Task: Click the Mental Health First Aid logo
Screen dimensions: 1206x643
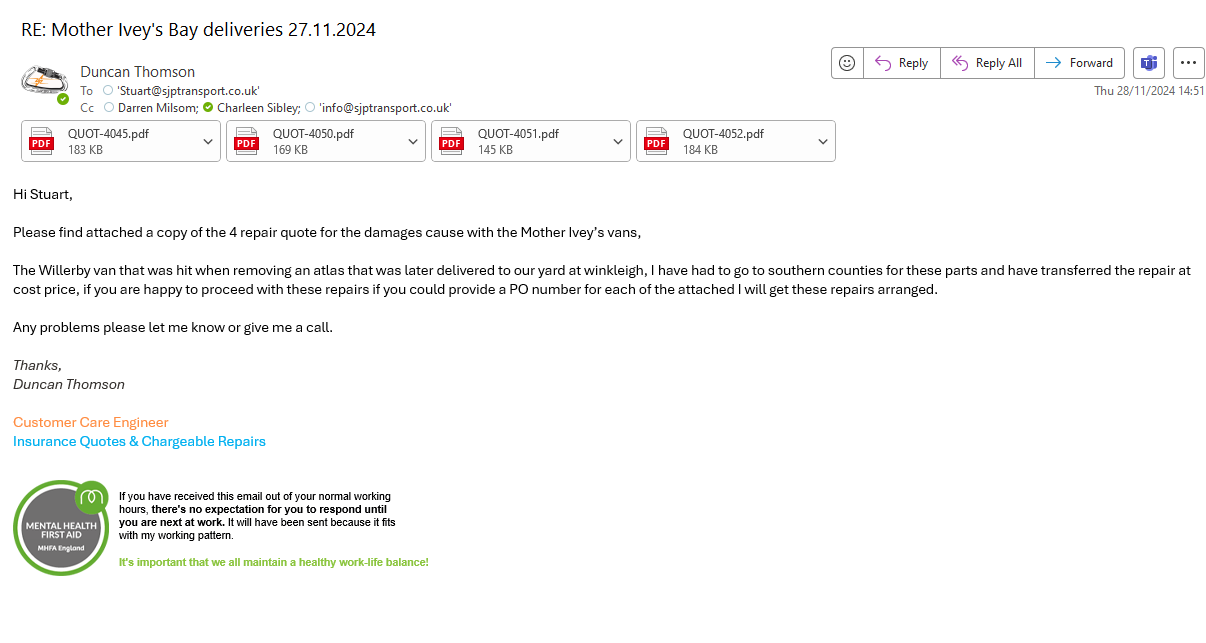Action: coord(61,527)
